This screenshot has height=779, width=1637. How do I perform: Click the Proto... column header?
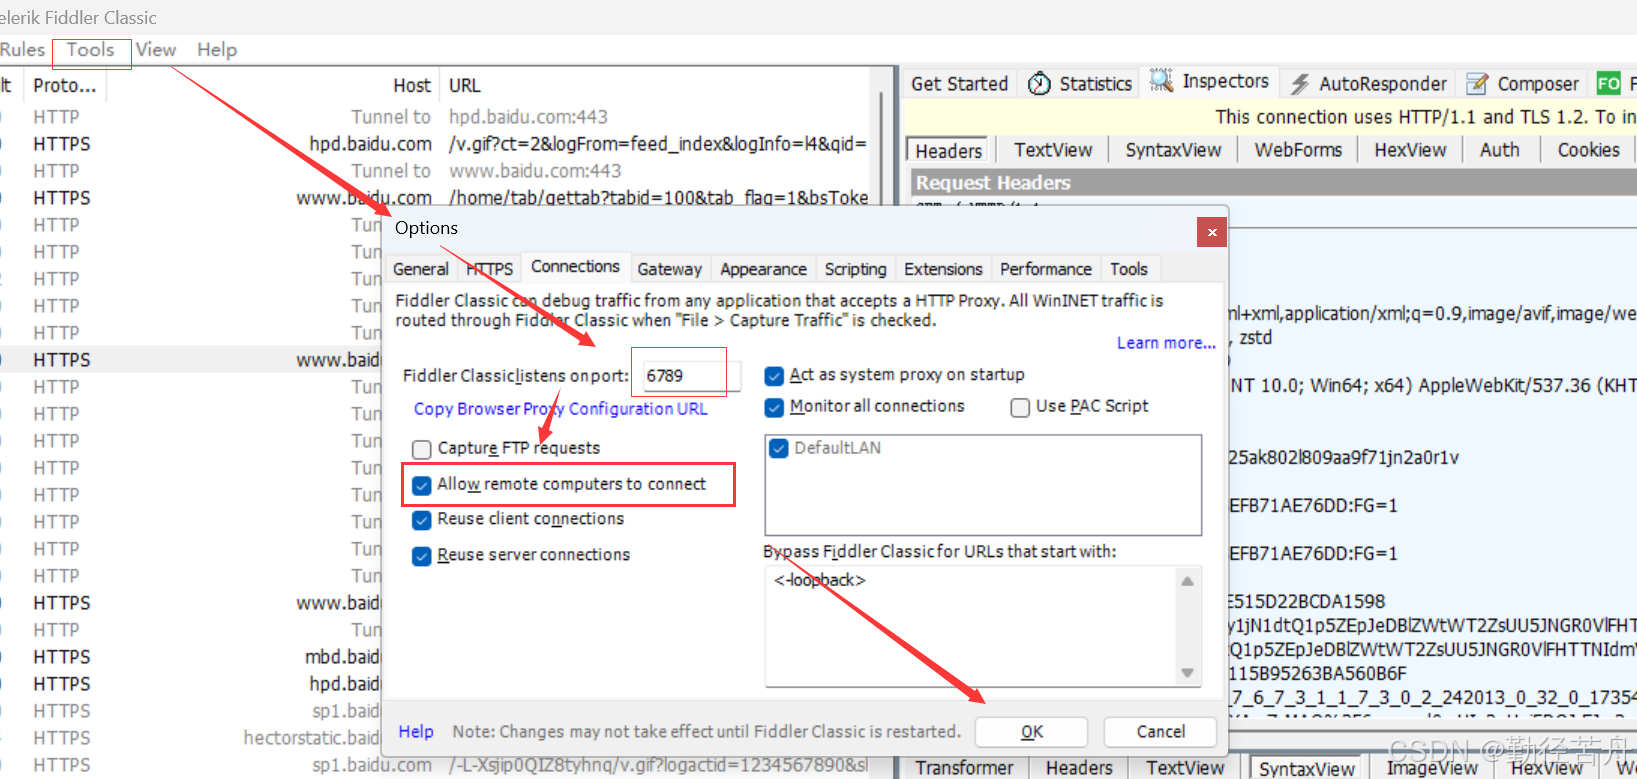(x=64, y=86)
